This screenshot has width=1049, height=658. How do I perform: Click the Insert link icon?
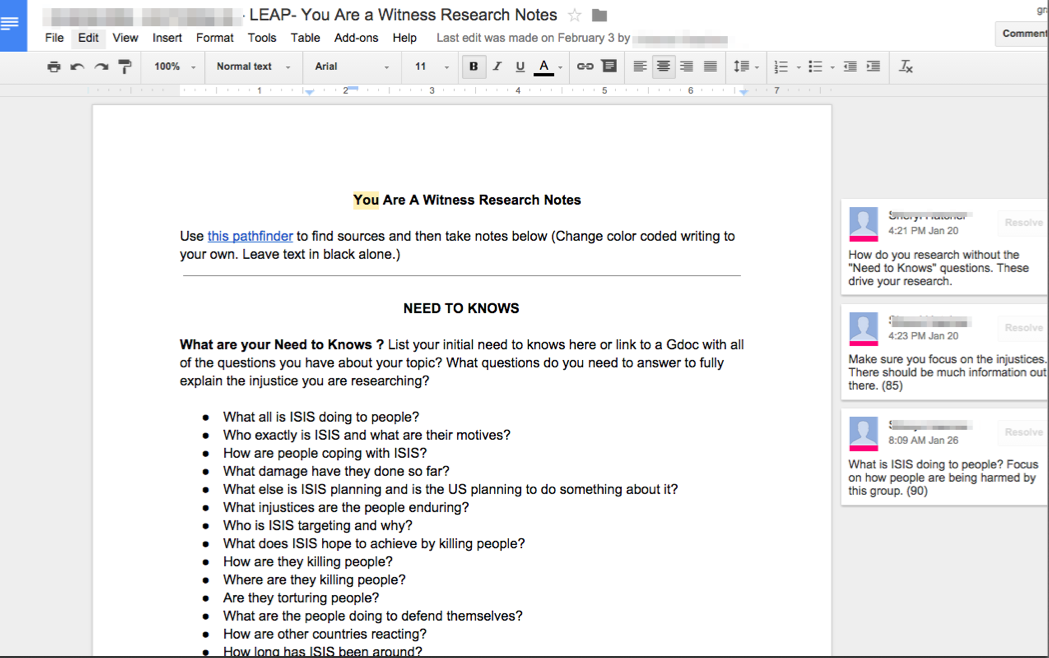coord(585,67)
